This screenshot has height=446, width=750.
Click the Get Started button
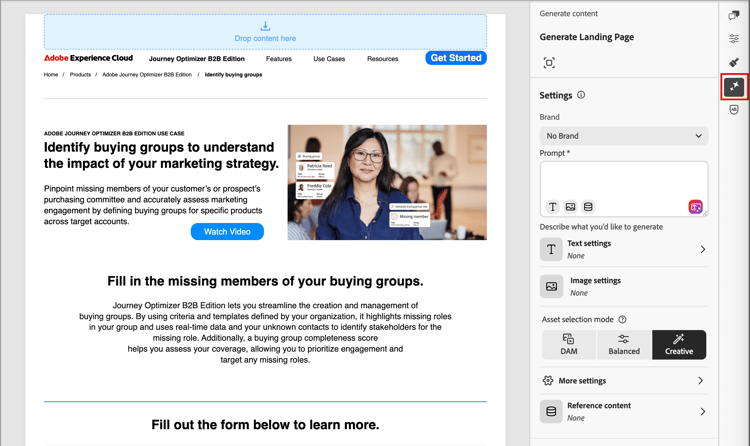click(x=456, y=58)
